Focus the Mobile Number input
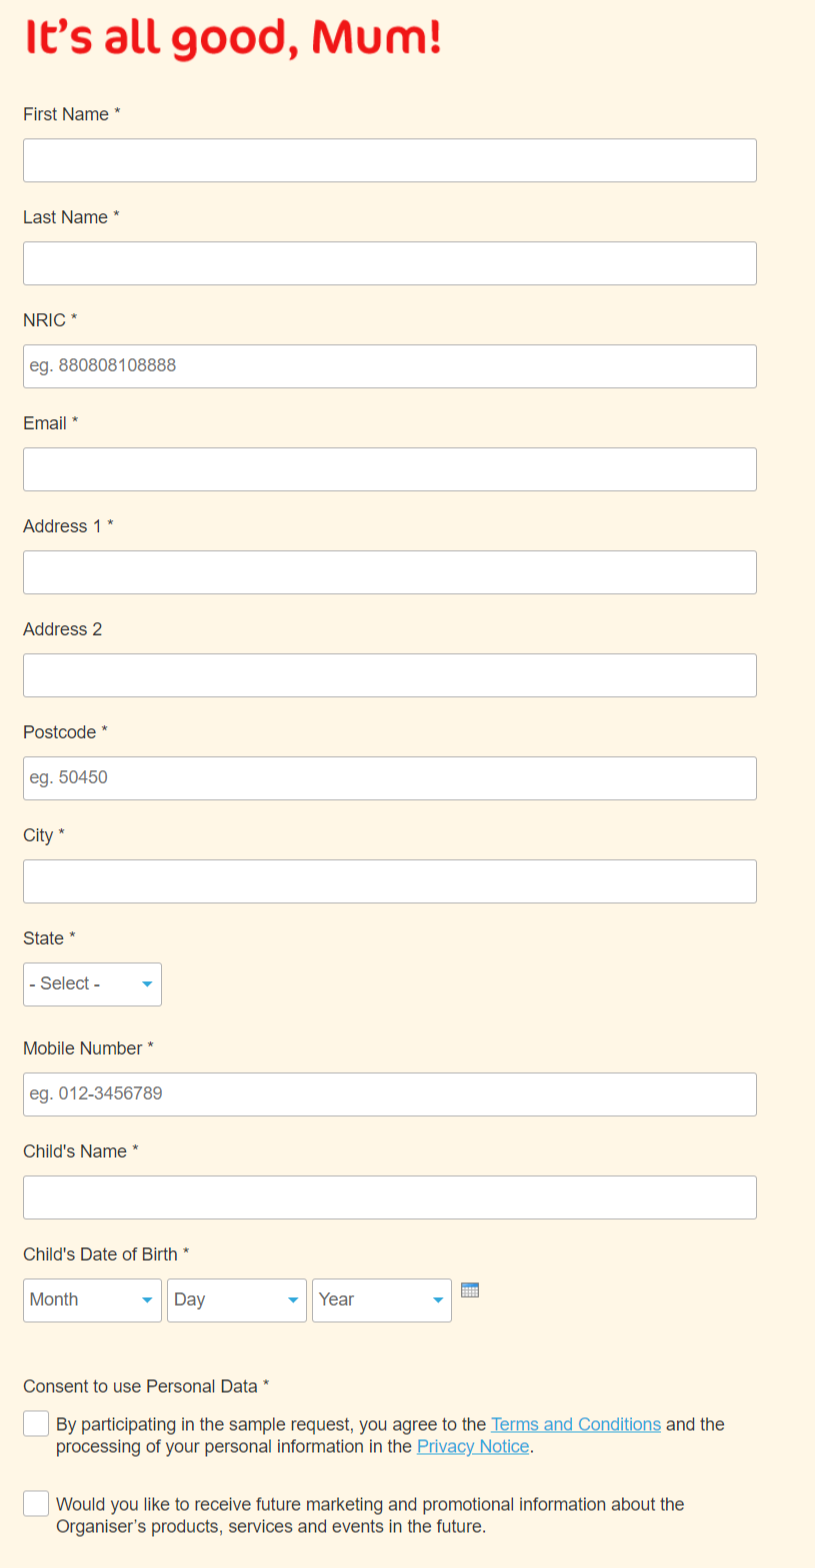Screen dimensions: 815x1568 click(x=390, y=1094)
